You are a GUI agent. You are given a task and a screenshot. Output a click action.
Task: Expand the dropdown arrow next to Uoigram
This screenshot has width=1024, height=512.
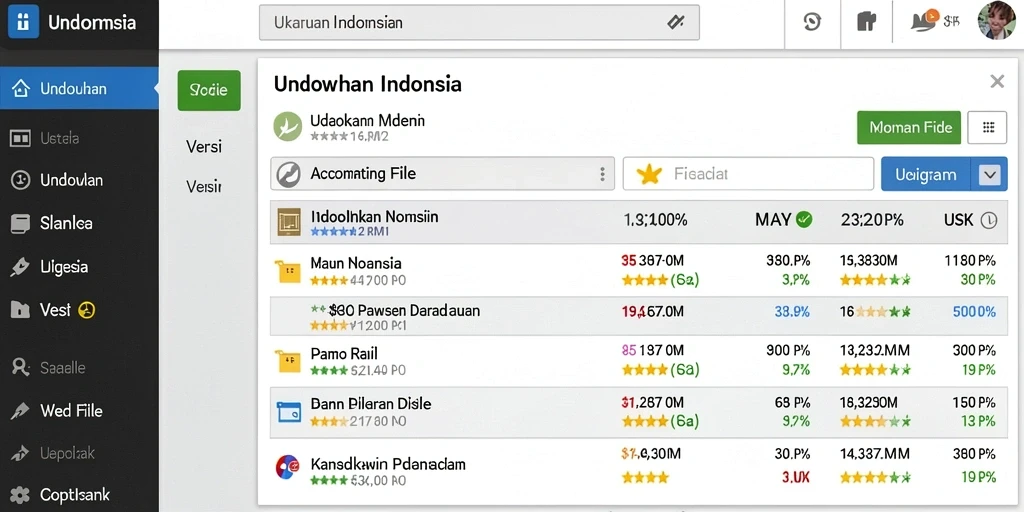(989, 174)
